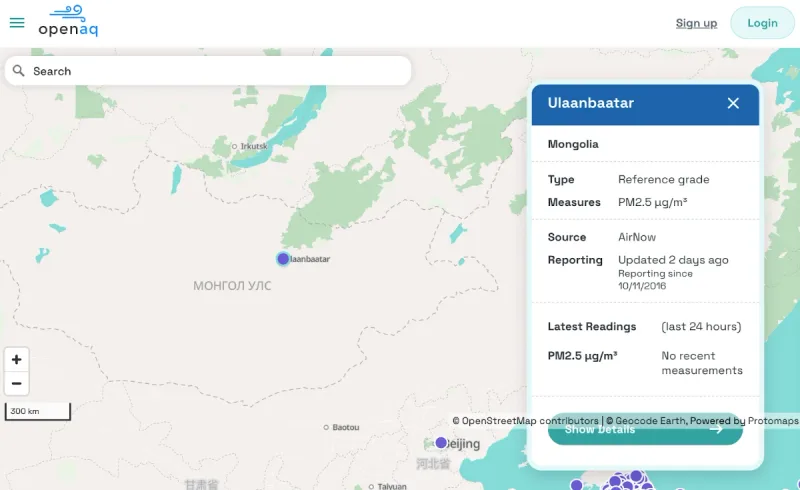This screenshot has height=490, width=800.
Task: Click the 'Latest Readings' heading
Action: 592,327
